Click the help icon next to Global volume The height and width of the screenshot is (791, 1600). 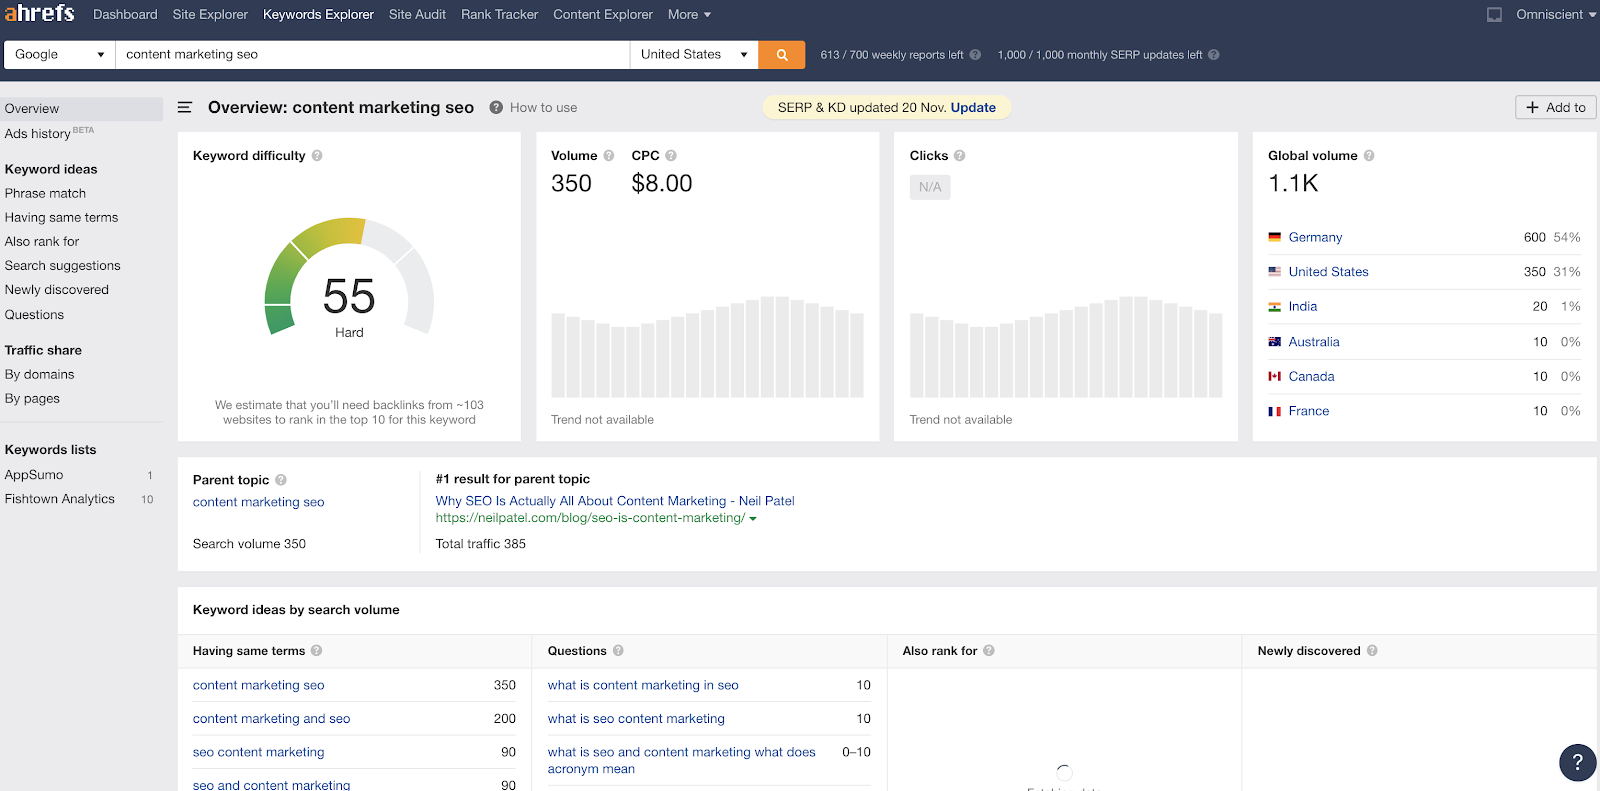[x=1369, y=156]
